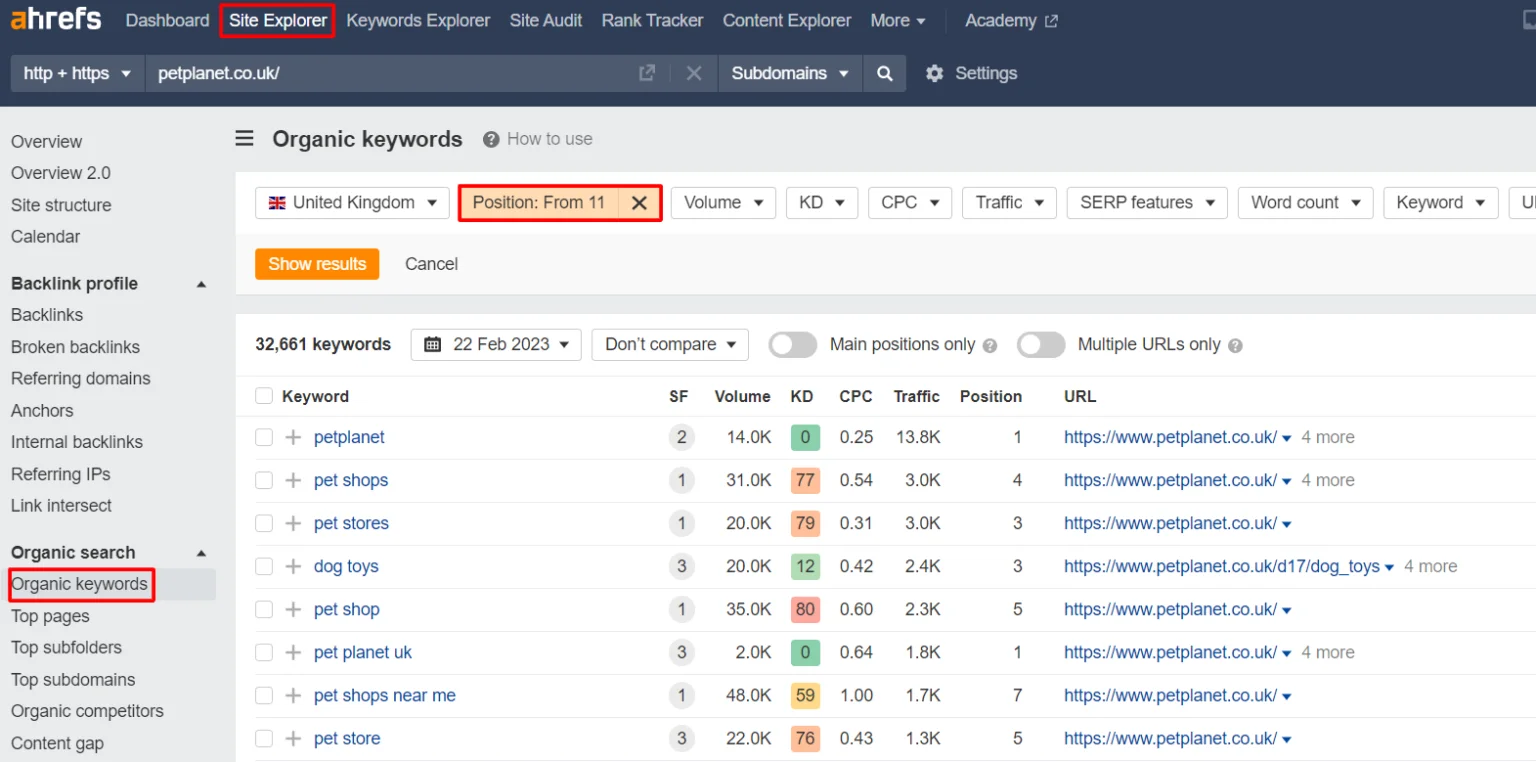This screenshot has width=1536, height=762.
Task: Sort by the Traffic column header
Action: [916, 396]
